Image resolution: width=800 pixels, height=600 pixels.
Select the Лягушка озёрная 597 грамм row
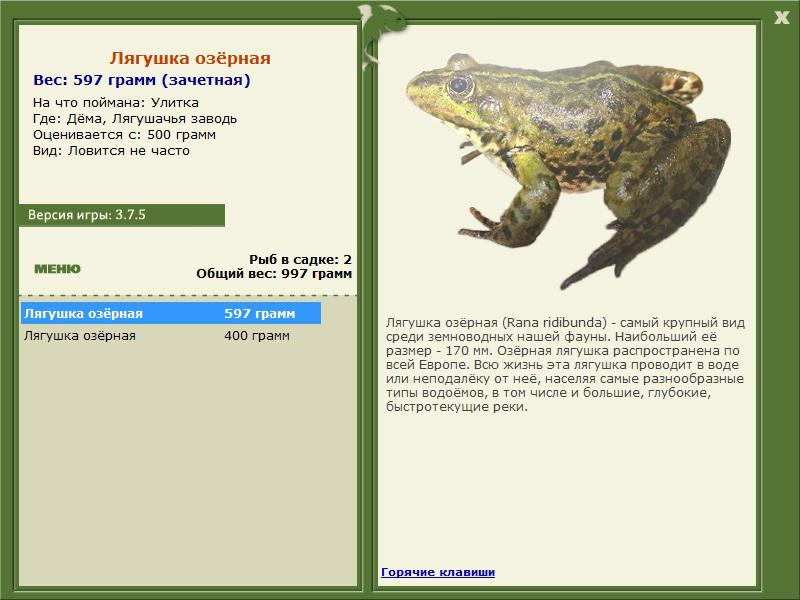tap(171, 313)
